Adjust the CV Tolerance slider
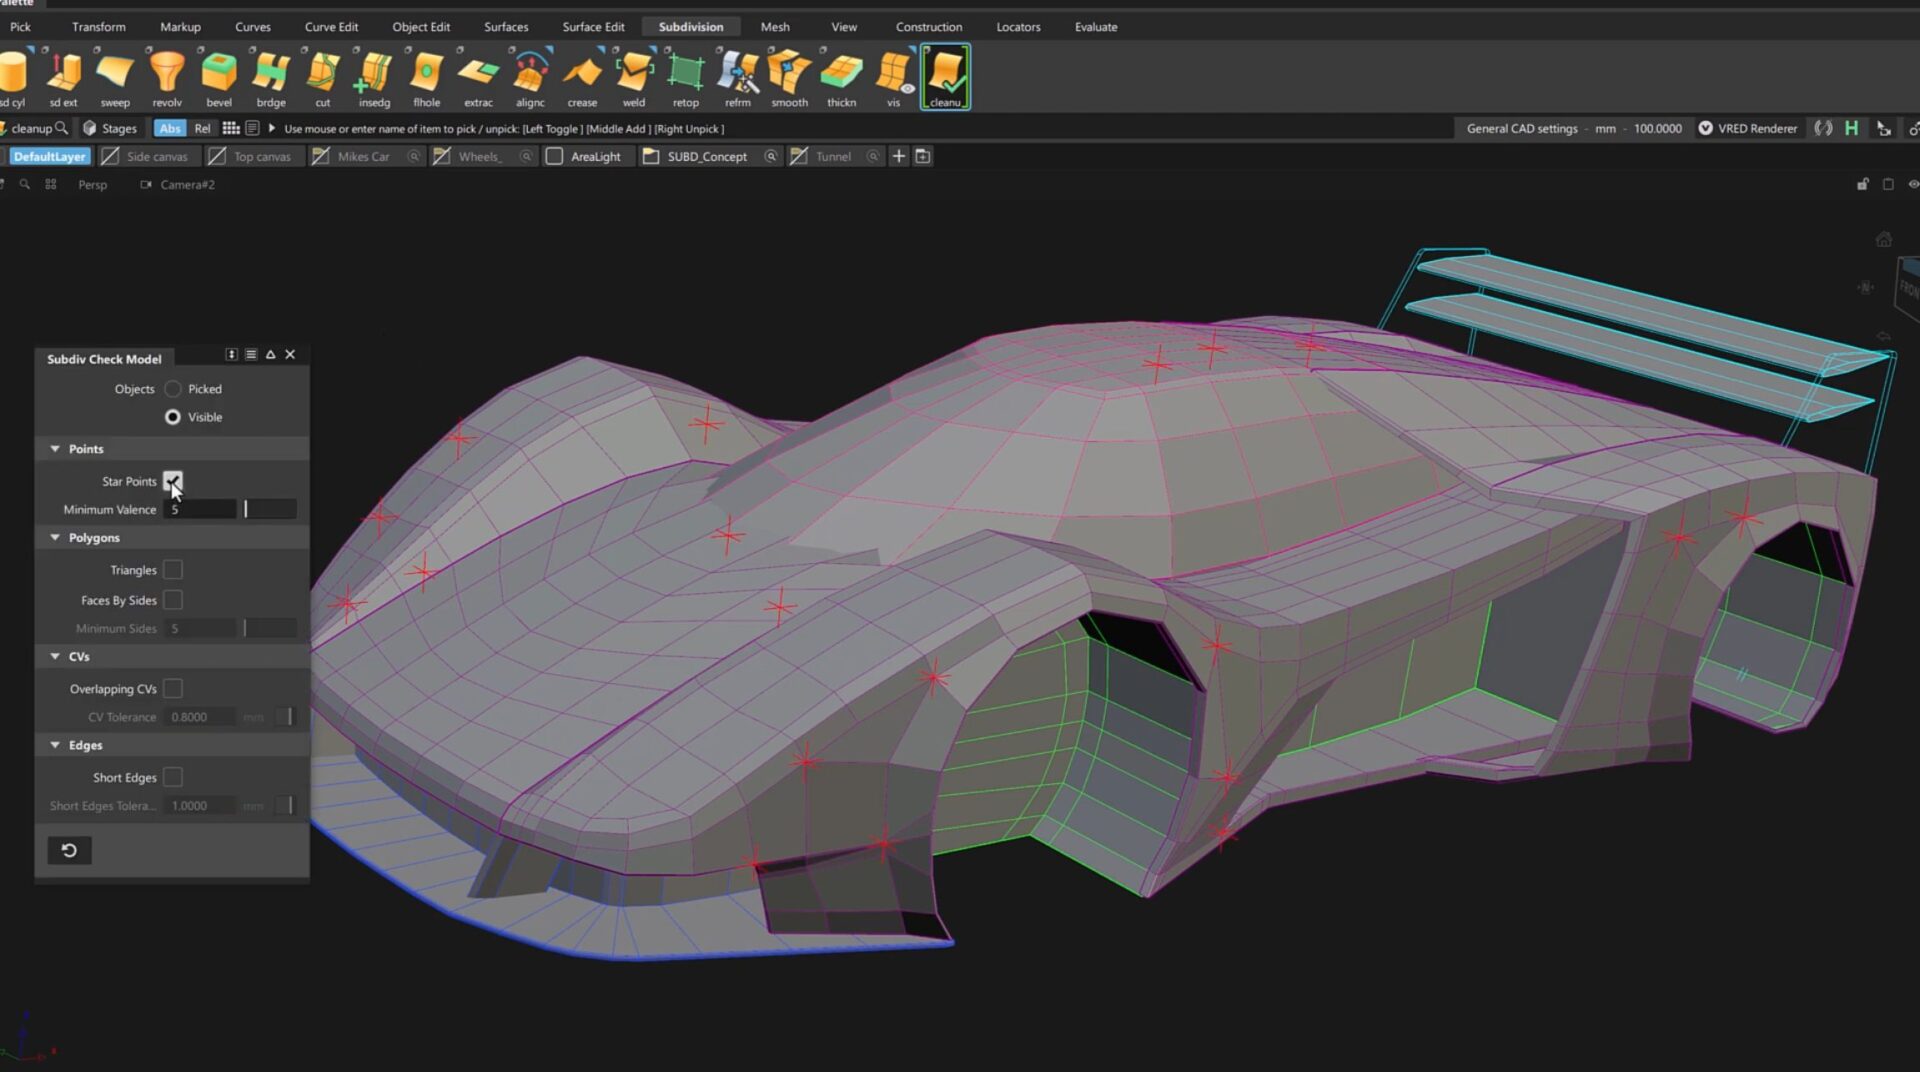Screen dimensions: 1920x1072 [x=288, y=716]
